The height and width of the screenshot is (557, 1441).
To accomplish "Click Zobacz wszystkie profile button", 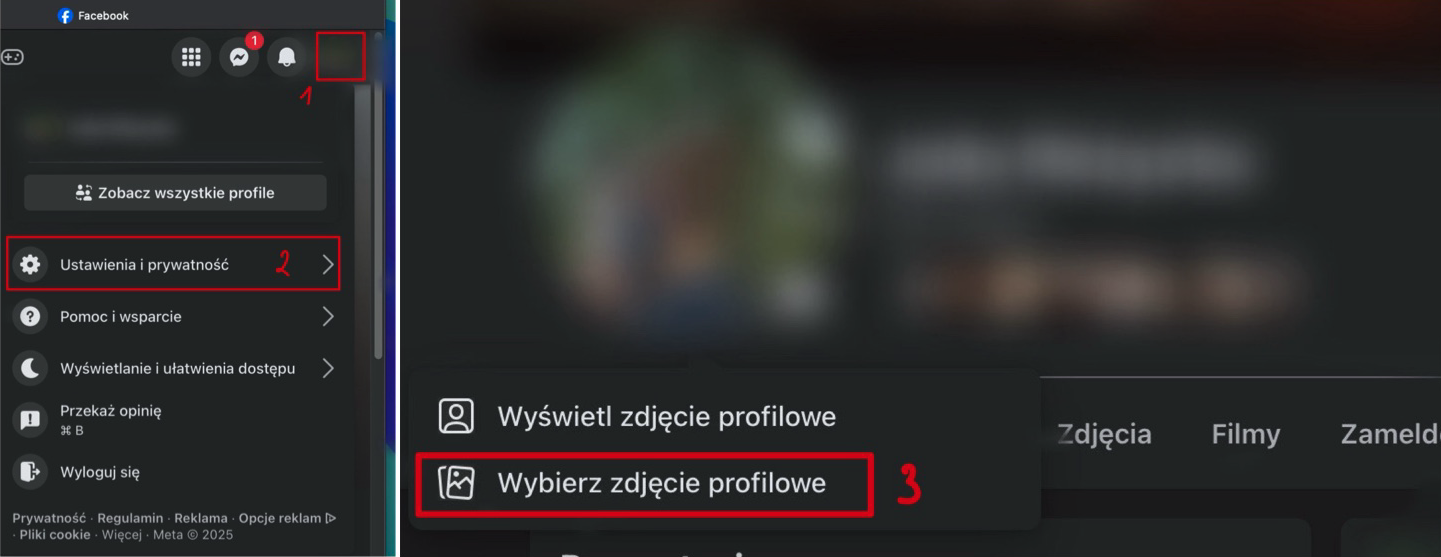I will 175,193.
